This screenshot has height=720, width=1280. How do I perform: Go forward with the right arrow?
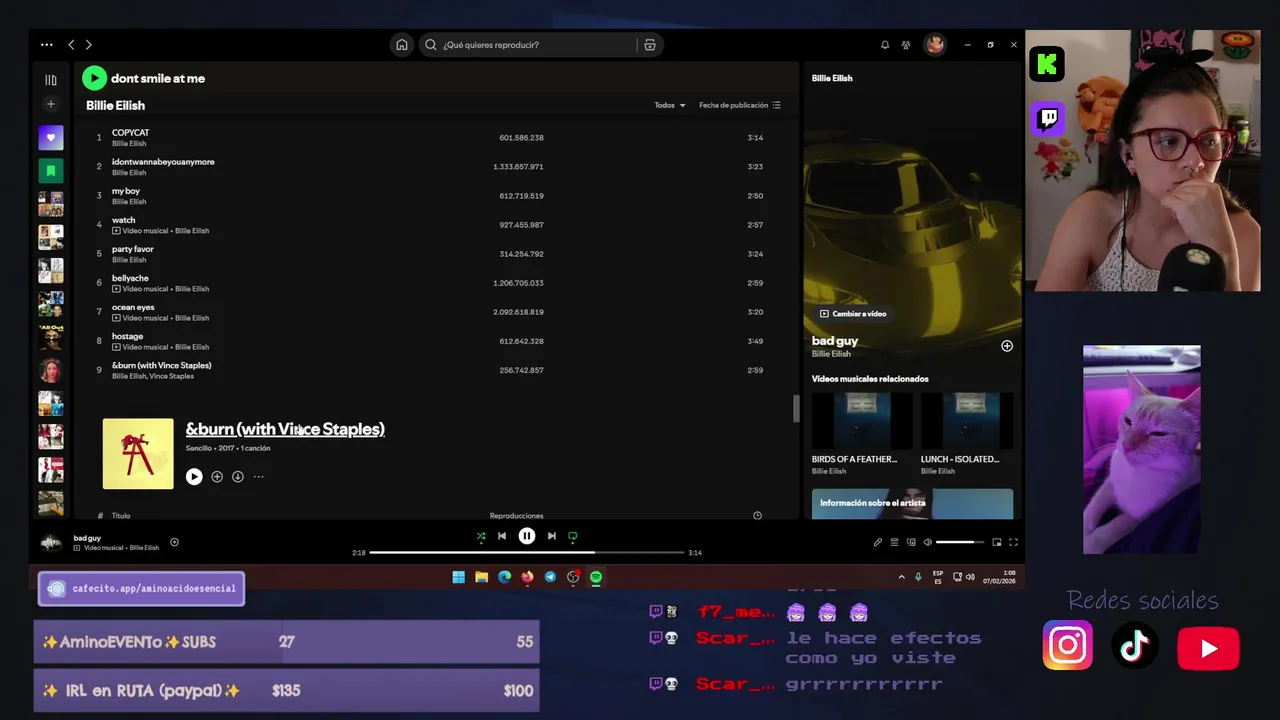[88, 45]
